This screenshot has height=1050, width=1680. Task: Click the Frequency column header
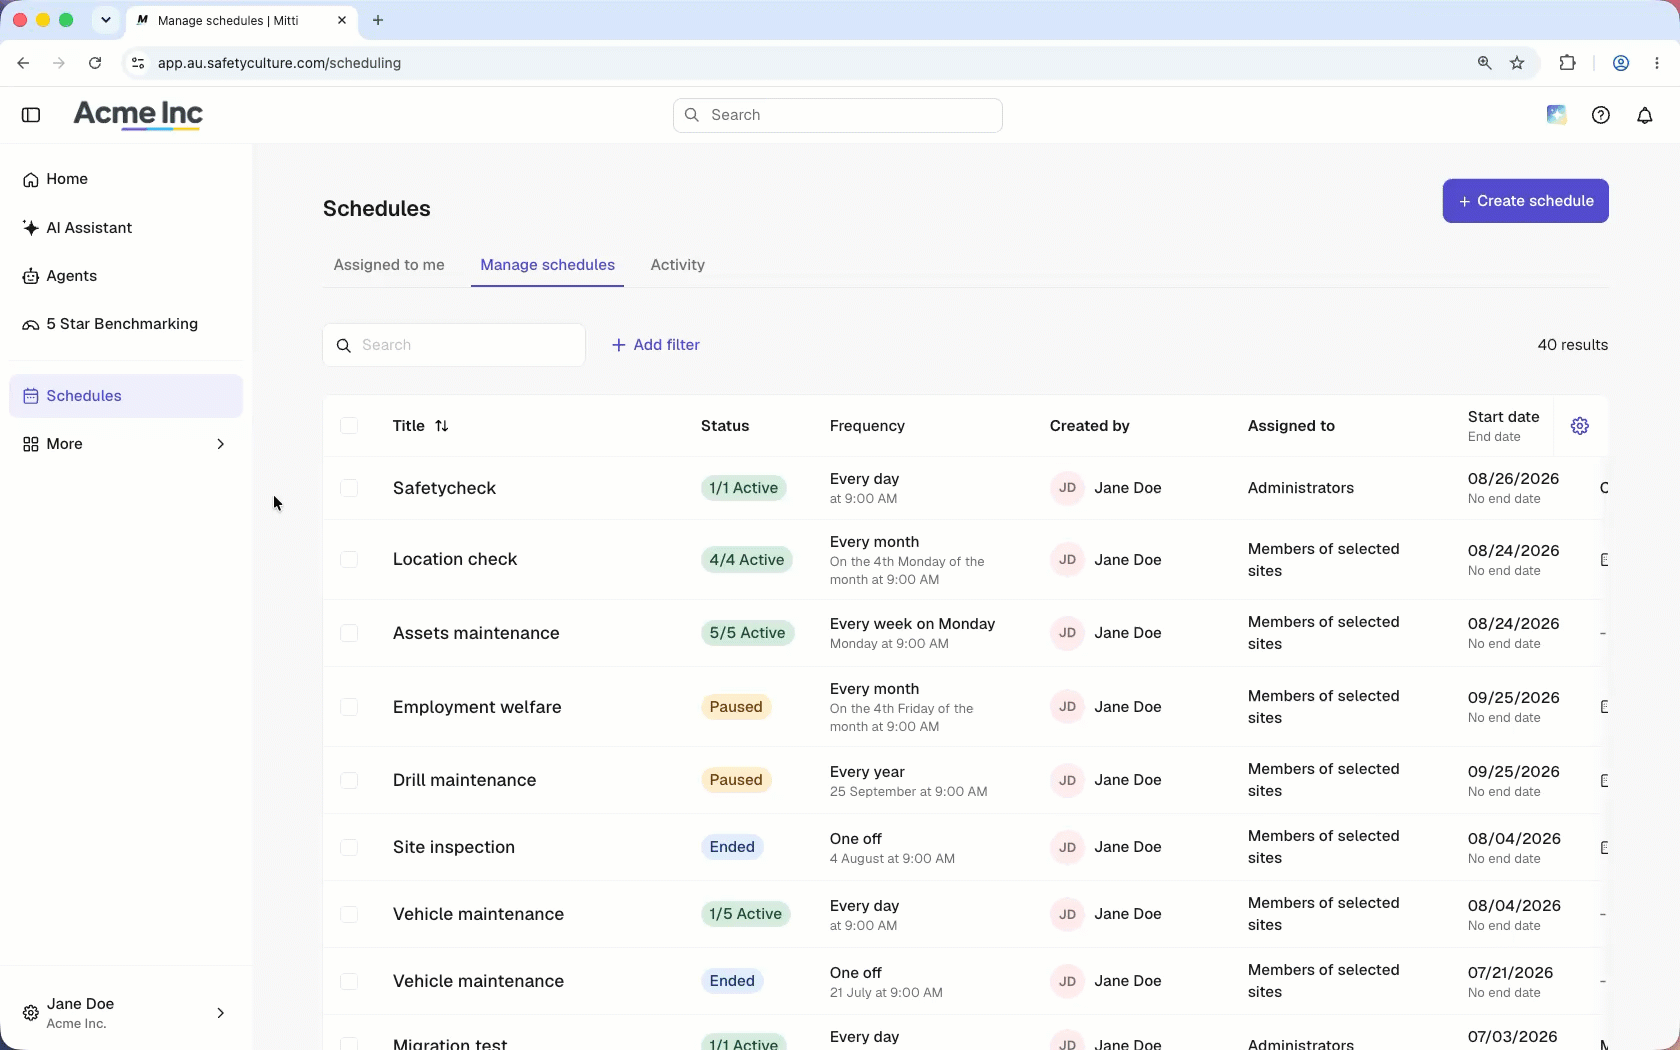867,426
